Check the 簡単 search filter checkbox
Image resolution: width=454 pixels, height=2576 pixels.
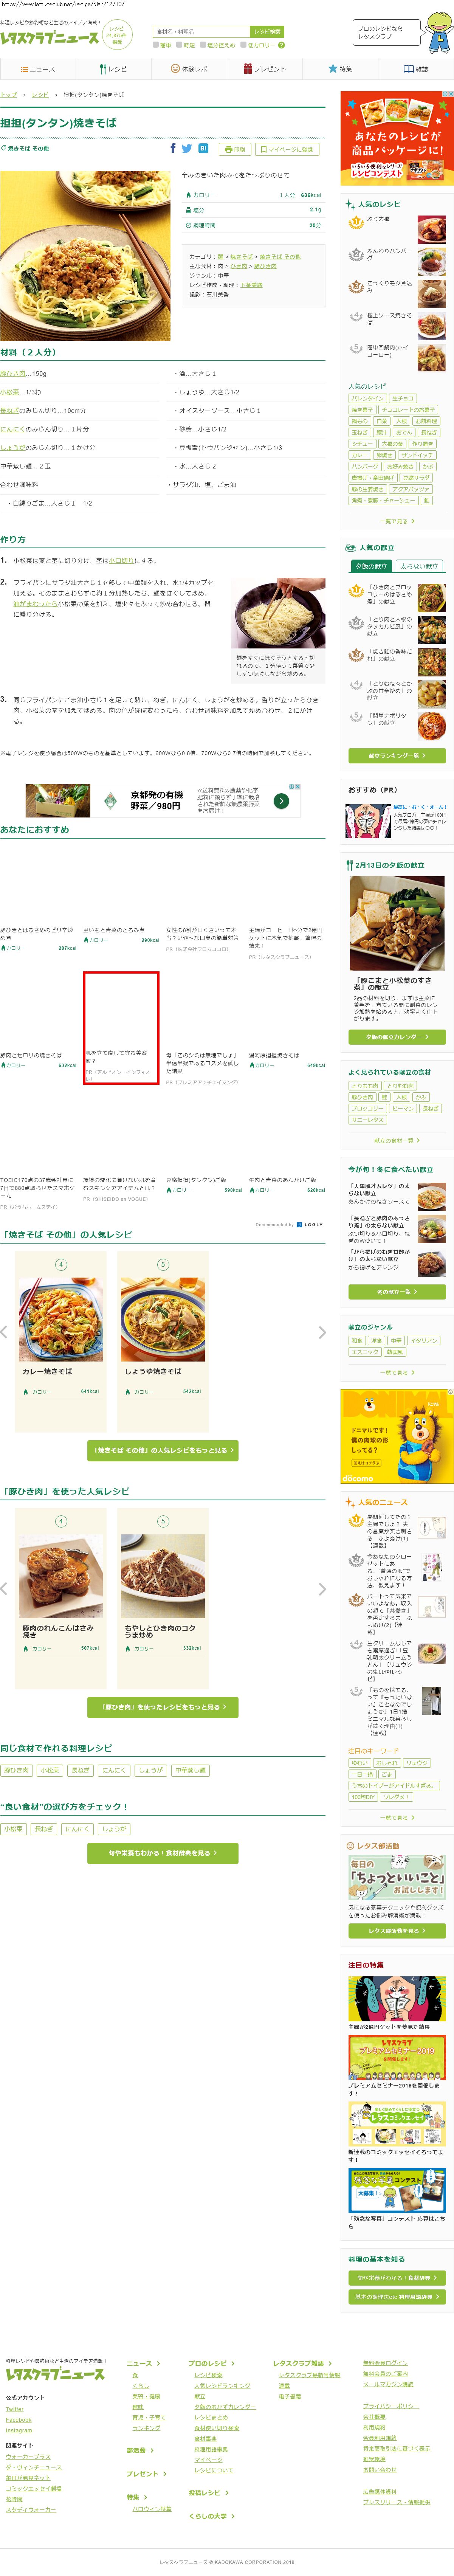pos(156,45)
